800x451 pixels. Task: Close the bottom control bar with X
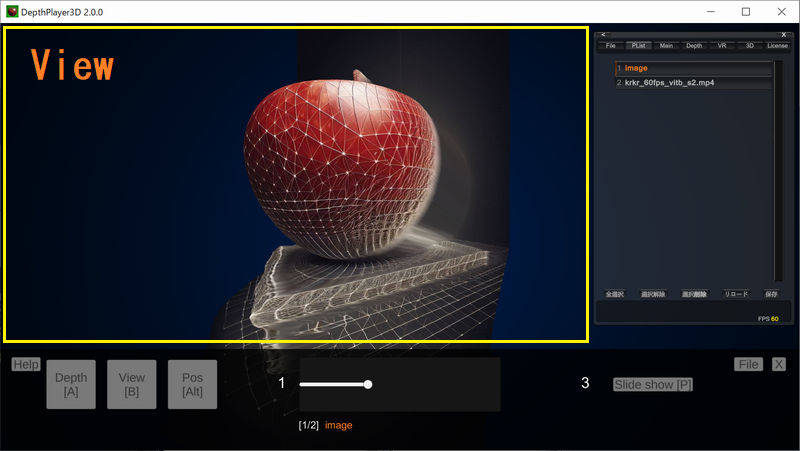point(778,365)
